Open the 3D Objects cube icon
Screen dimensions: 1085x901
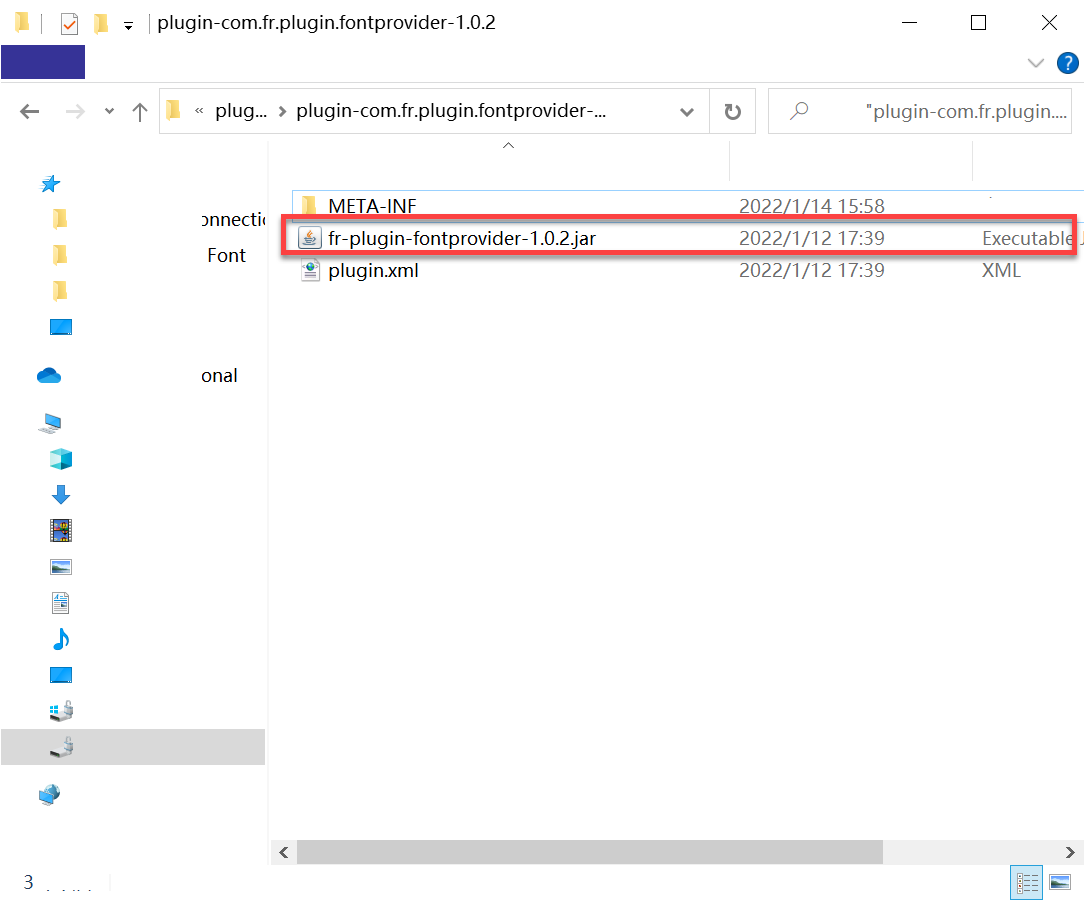click(x=61, y=459)
